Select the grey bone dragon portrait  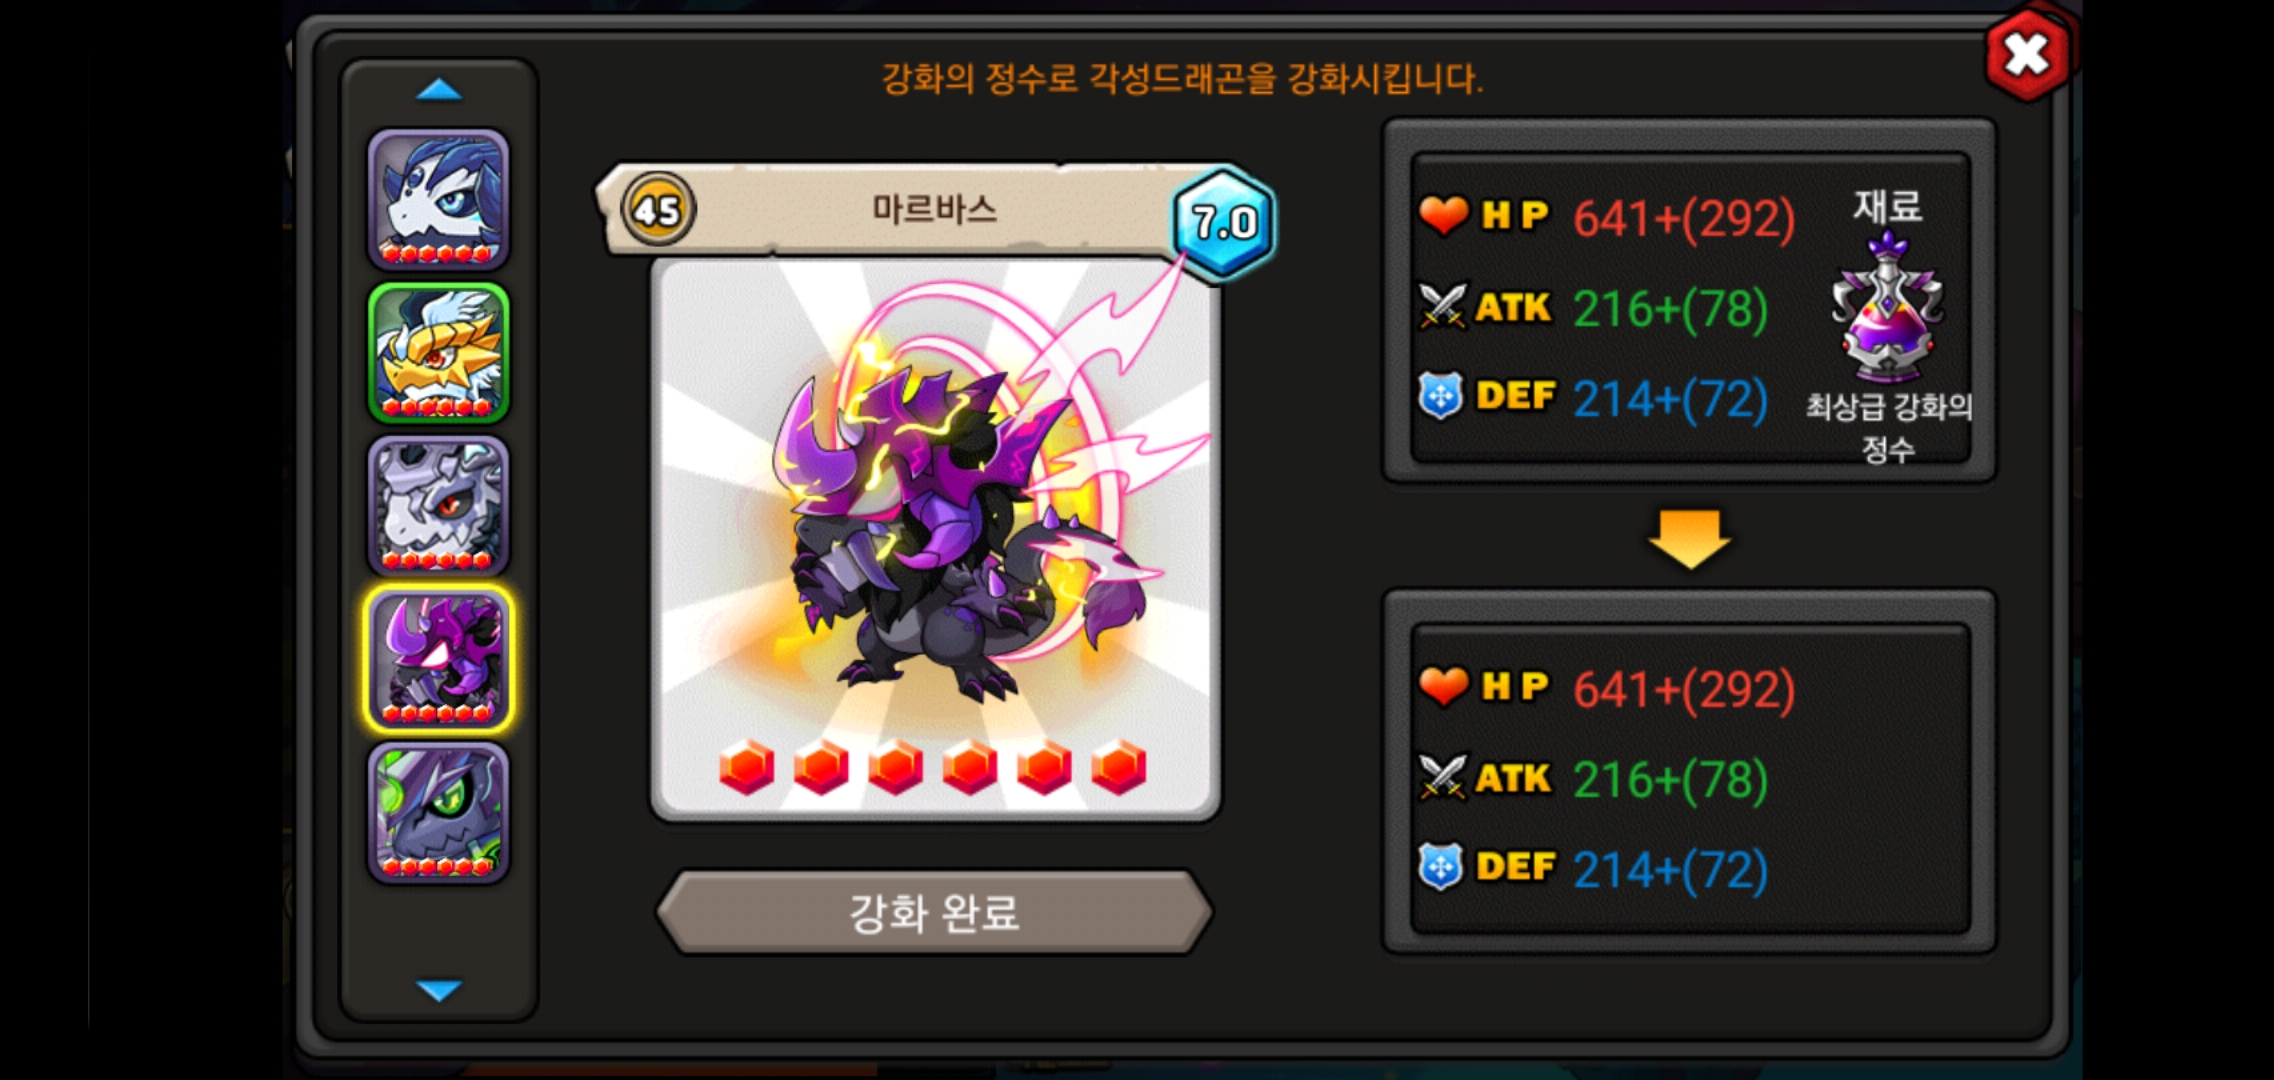[439, 507]
